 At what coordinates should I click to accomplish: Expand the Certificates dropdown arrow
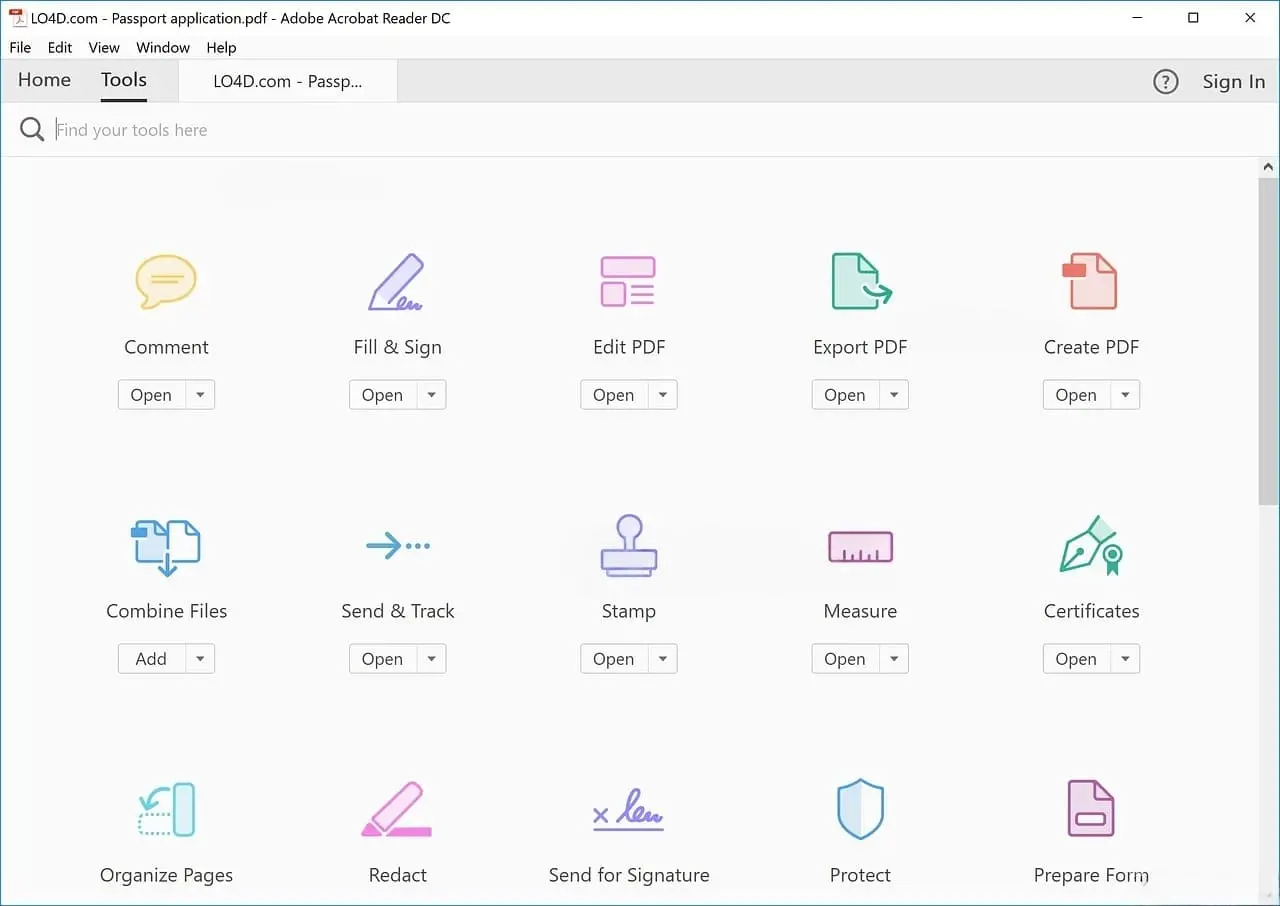tap(1125, 659)
